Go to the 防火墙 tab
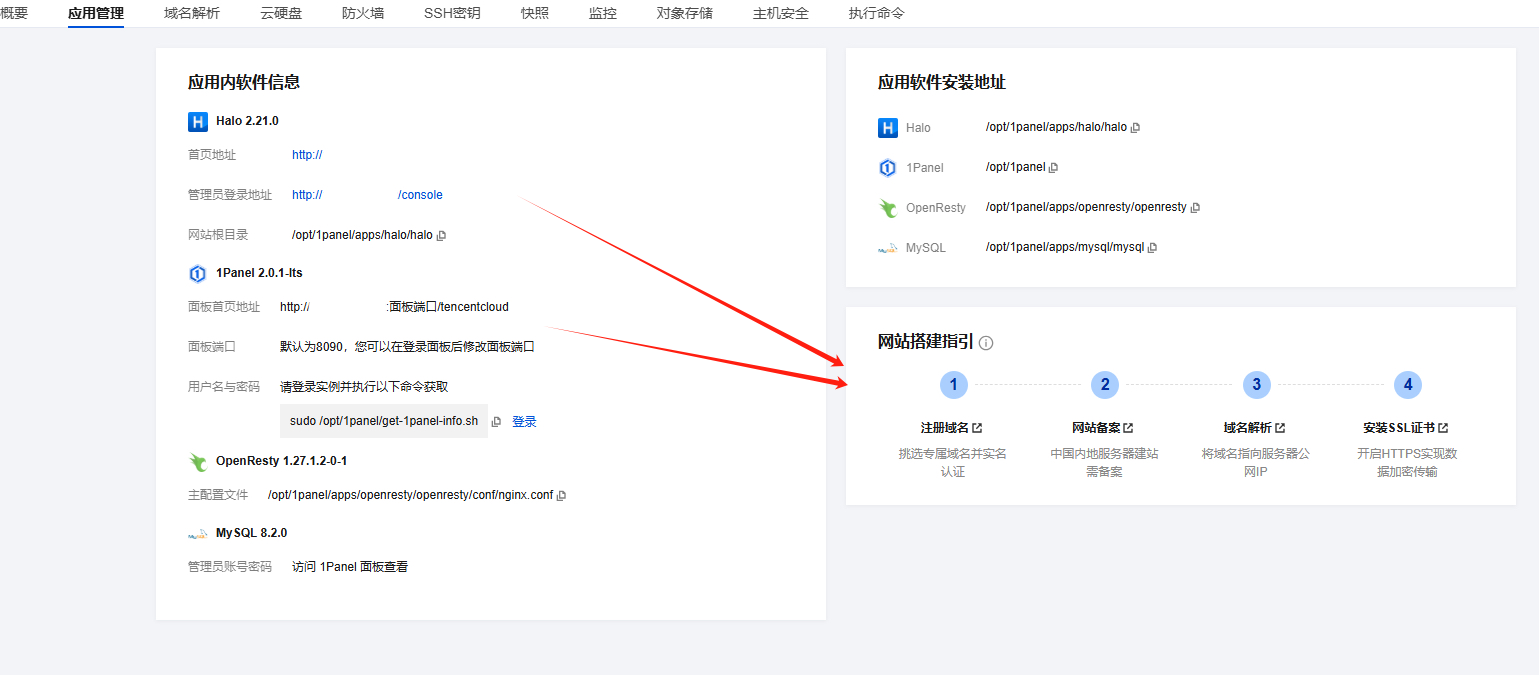This screenshot has width=1539, height=675. [x=363, y=13]
